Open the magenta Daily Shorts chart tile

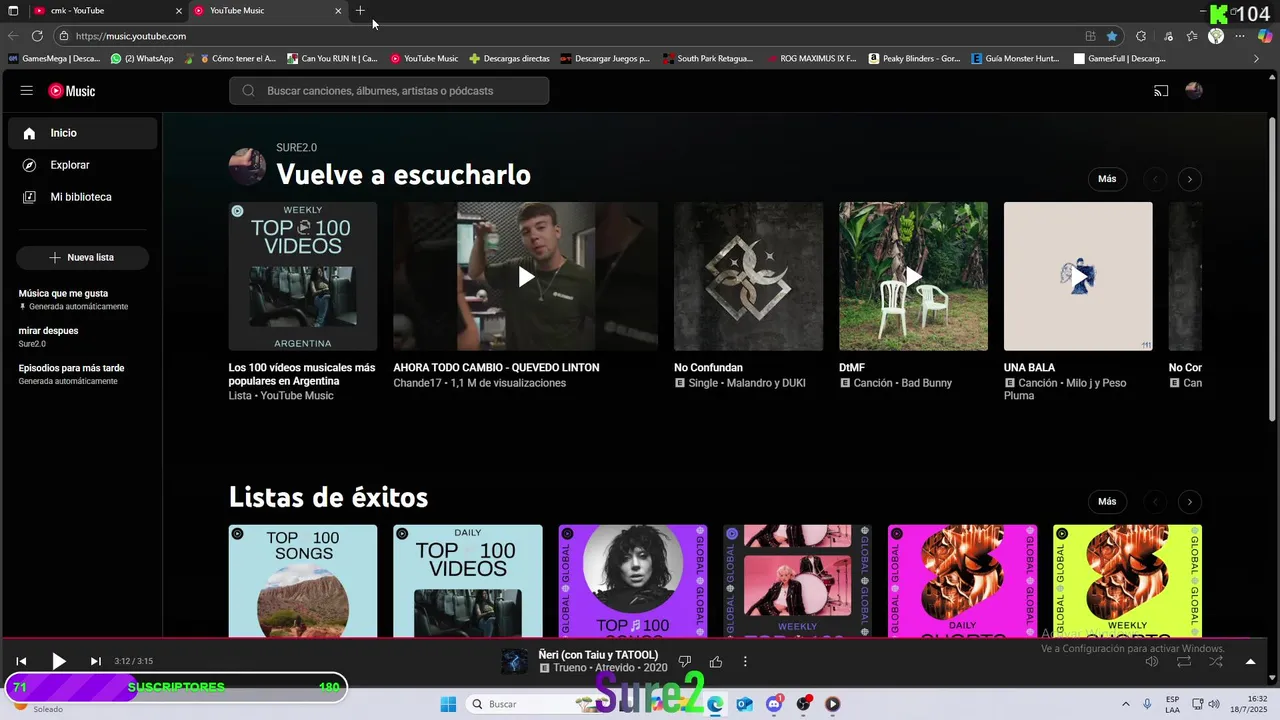click(x=963, y=581)
